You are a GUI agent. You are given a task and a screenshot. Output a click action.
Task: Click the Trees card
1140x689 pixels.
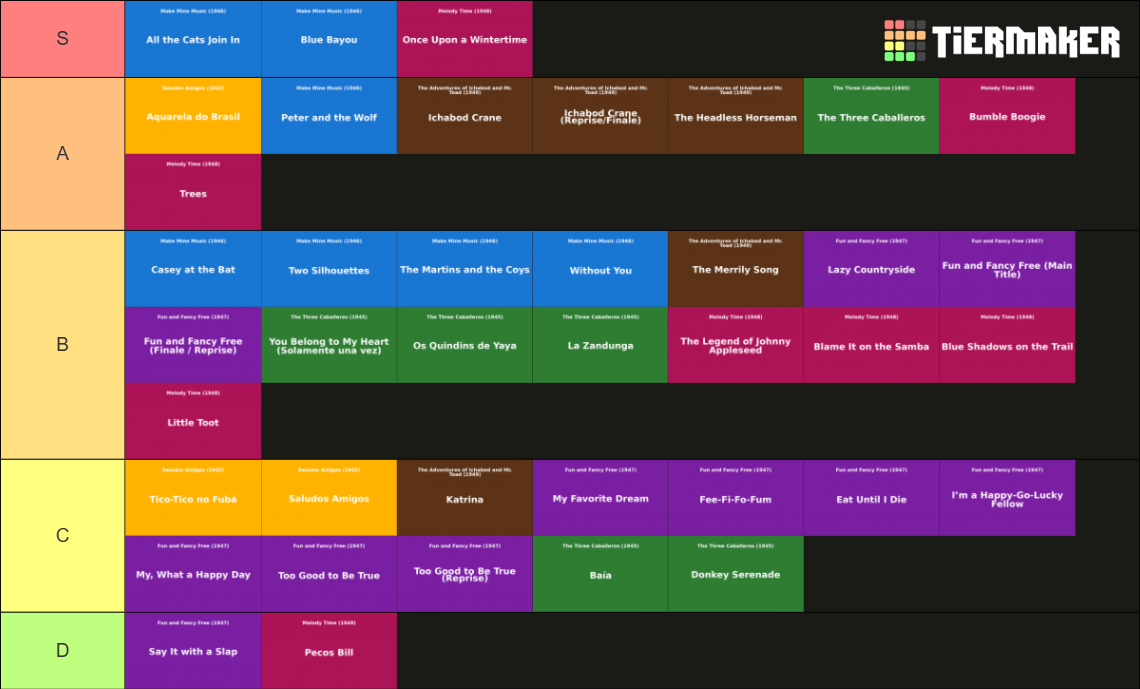click(193, 193)
